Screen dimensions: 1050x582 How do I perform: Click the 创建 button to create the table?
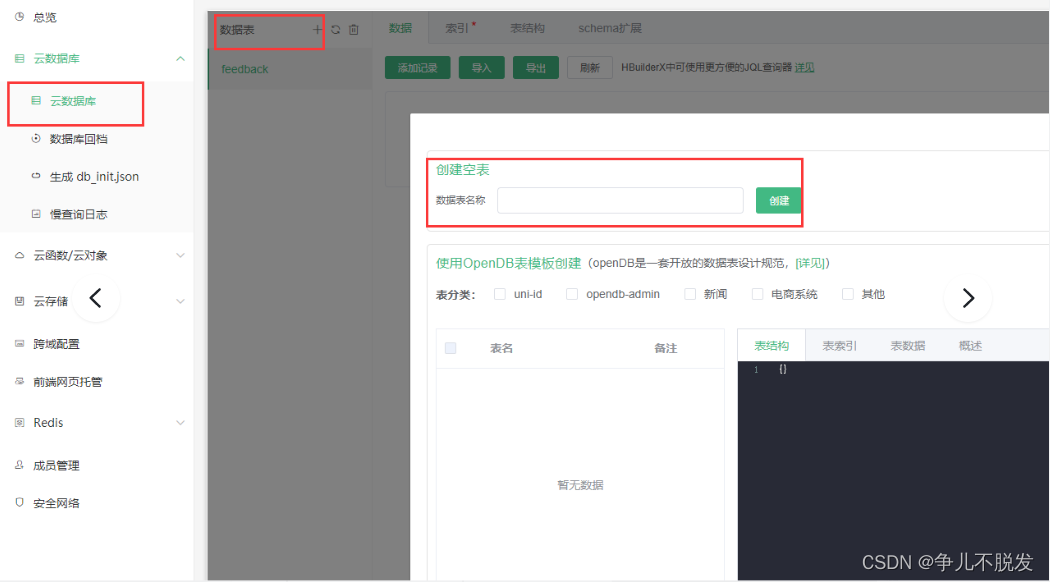point(778,200)
